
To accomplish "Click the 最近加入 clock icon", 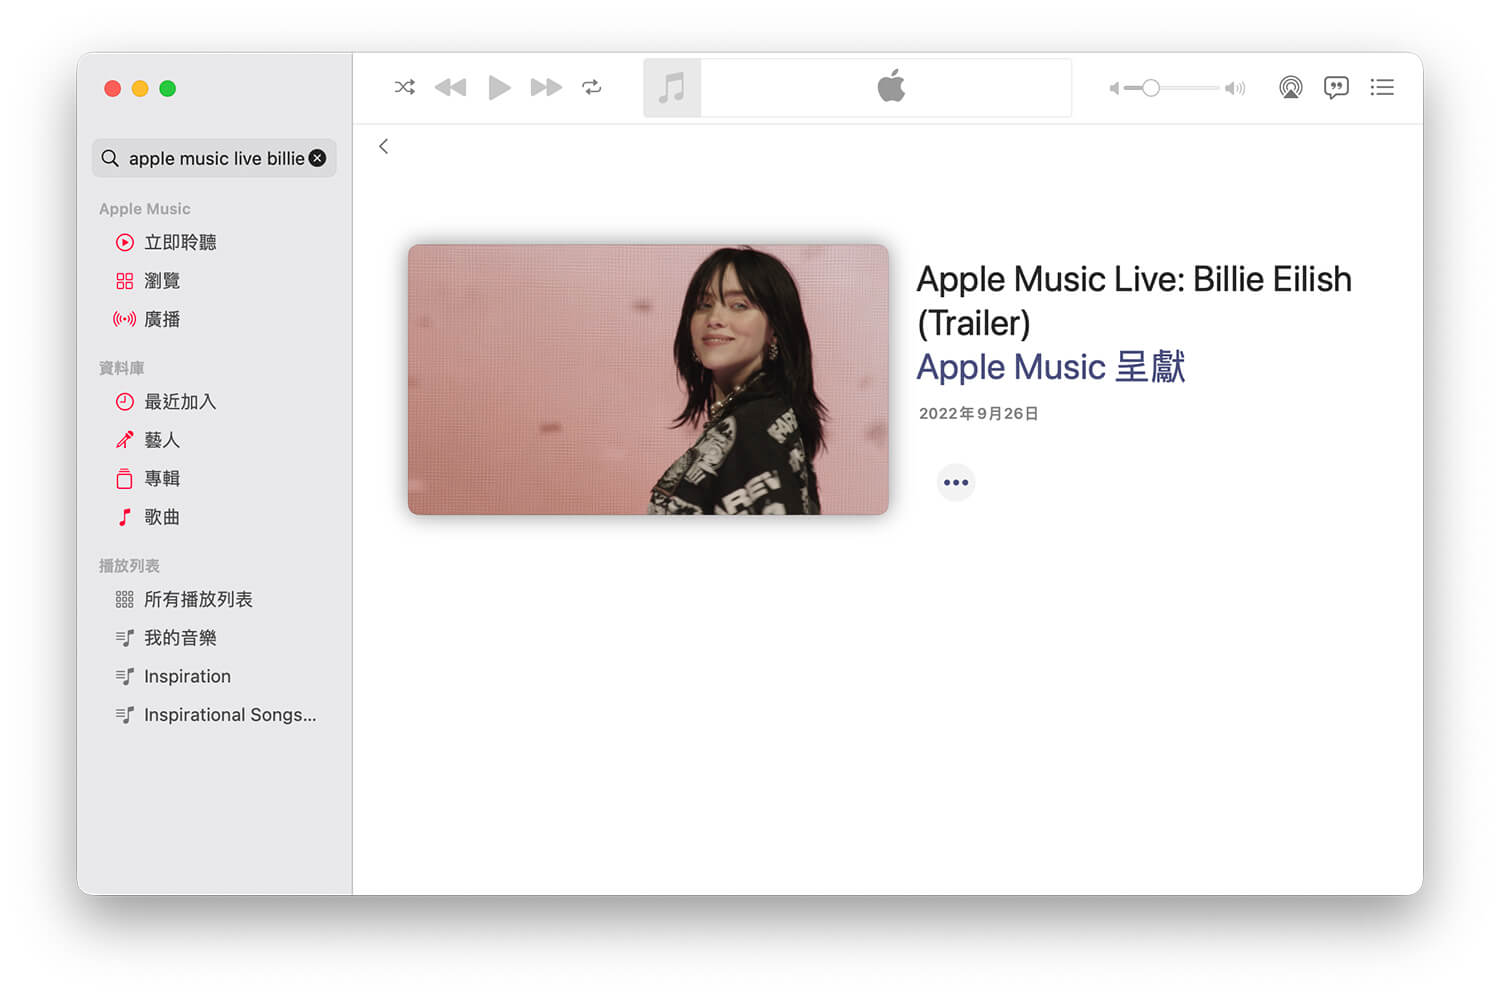I will pos(124,401).
